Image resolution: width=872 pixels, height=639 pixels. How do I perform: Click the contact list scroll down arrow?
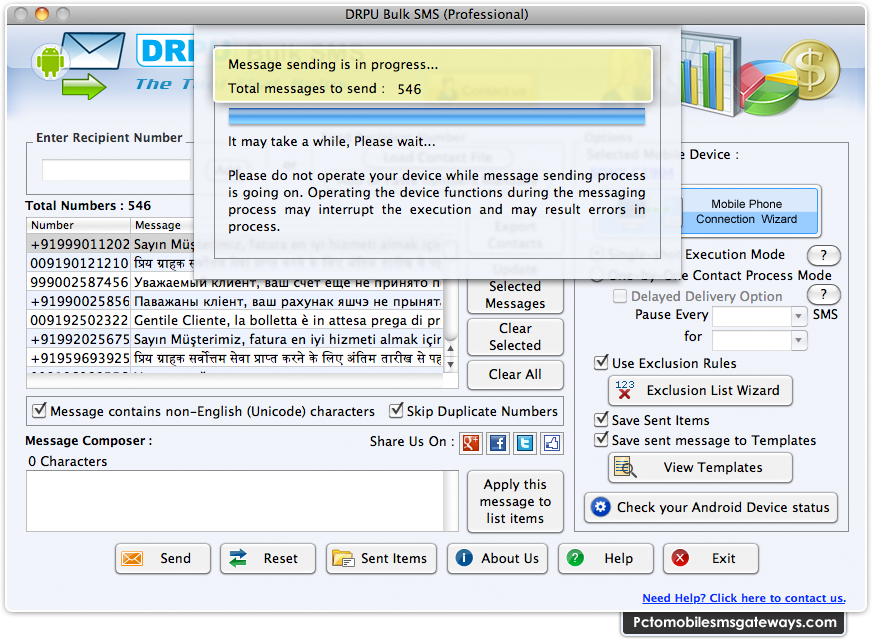point(450,364)
